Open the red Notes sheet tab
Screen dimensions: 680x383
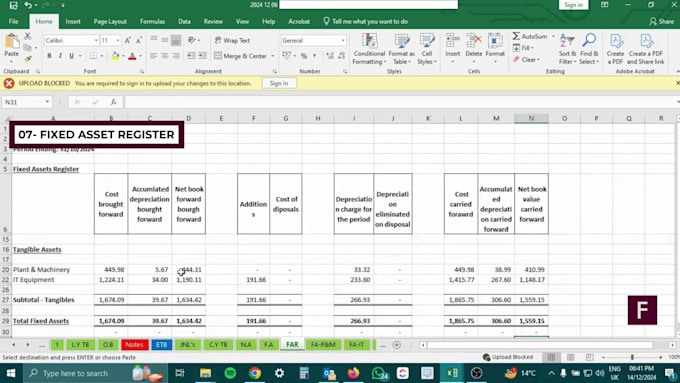coord(134,344)
